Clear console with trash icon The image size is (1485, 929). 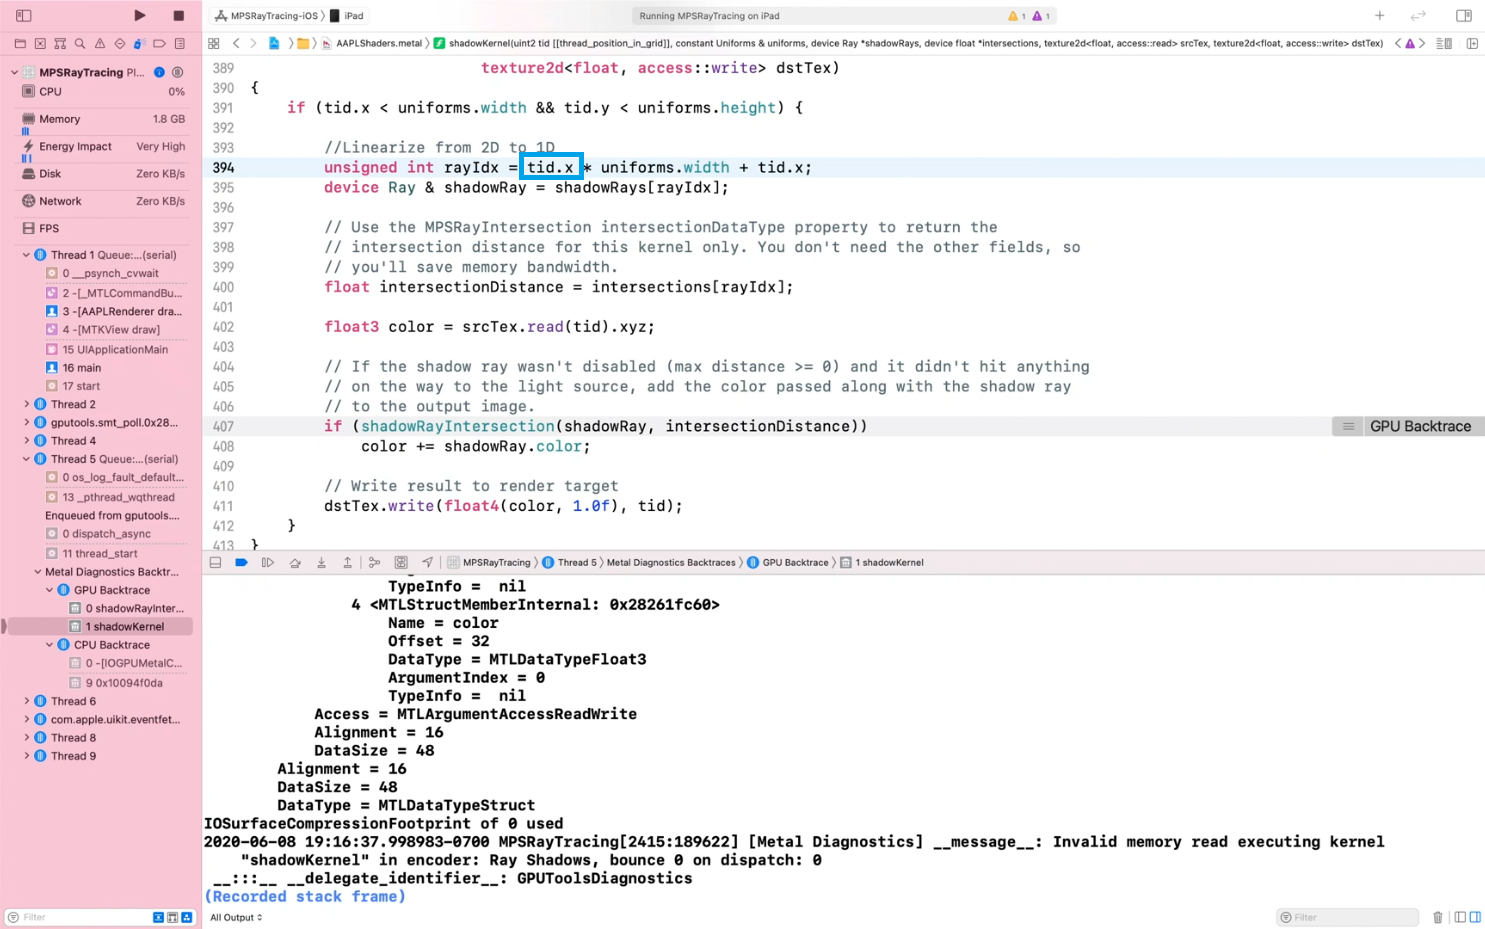click(x=1438, y=917)
